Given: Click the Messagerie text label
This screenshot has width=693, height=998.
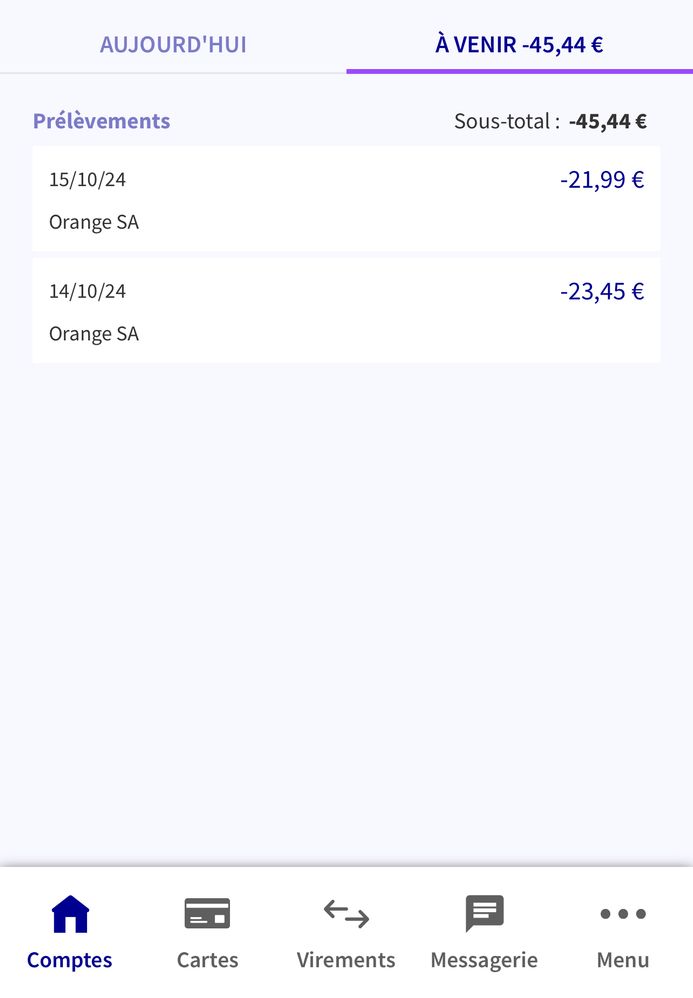Looking at the screenshot, I should coord(484,960).
